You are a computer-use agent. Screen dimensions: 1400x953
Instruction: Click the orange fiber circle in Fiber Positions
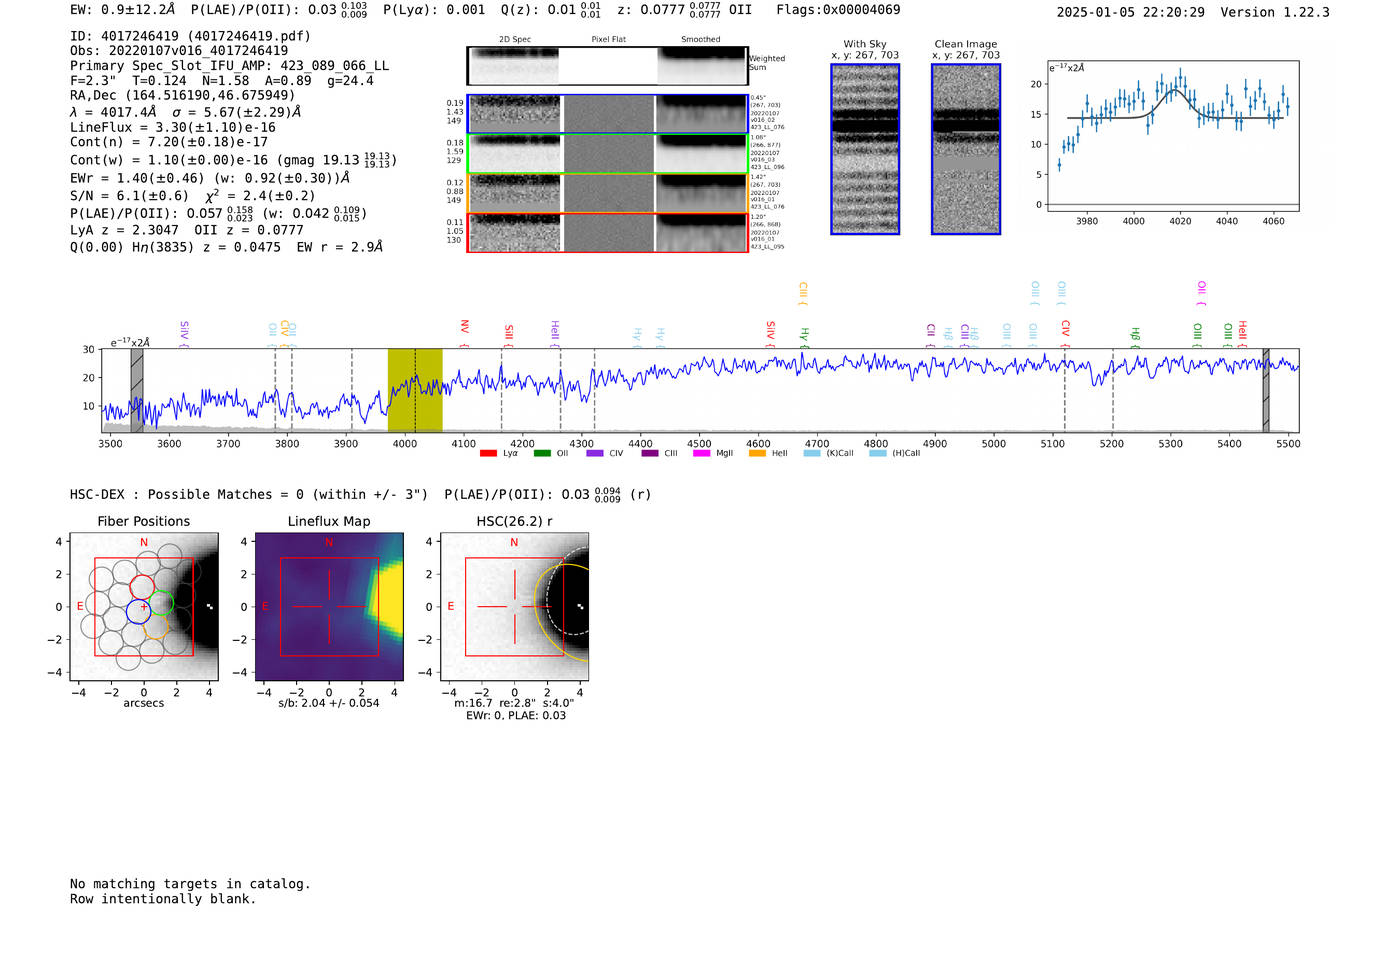(x=156, y=627)
